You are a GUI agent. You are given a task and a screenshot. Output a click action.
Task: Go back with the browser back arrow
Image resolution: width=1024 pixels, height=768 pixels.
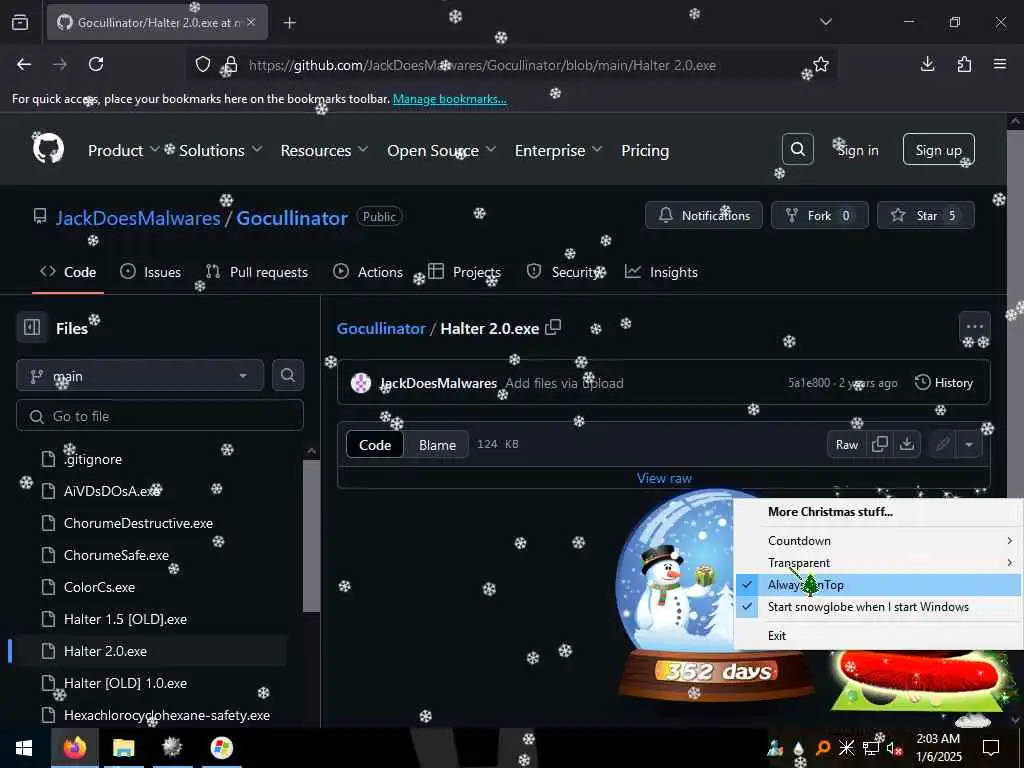(24, 64)
